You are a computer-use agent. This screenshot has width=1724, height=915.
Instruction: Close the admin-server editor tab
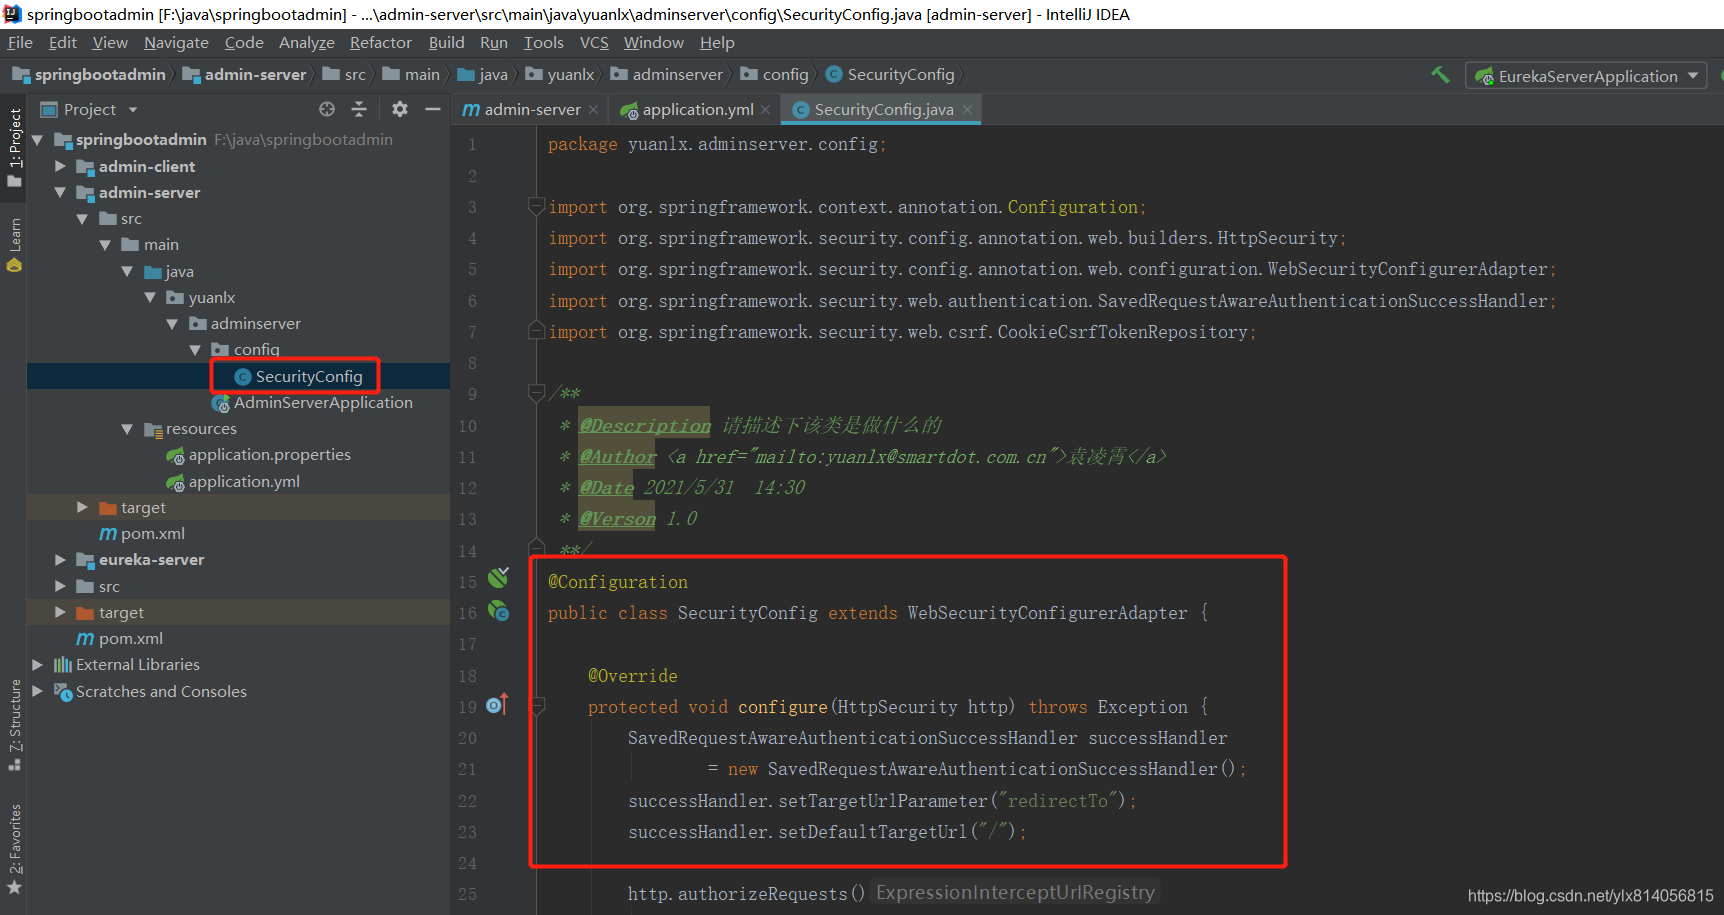pyautogui.click(x=593, y=110)
